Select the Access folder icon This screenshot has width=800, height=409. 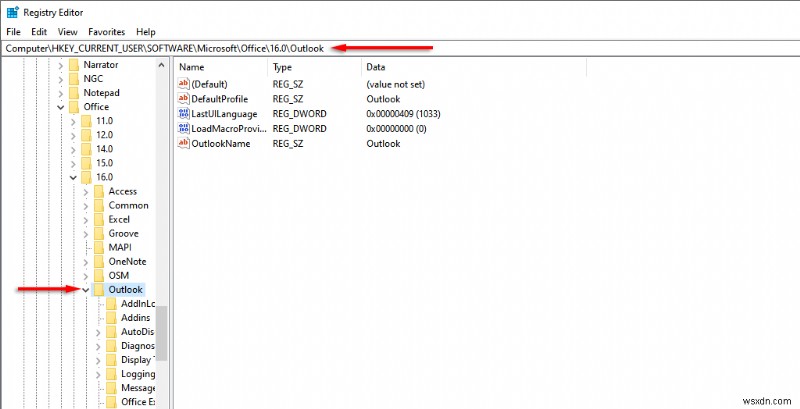[x=99, y=192]
